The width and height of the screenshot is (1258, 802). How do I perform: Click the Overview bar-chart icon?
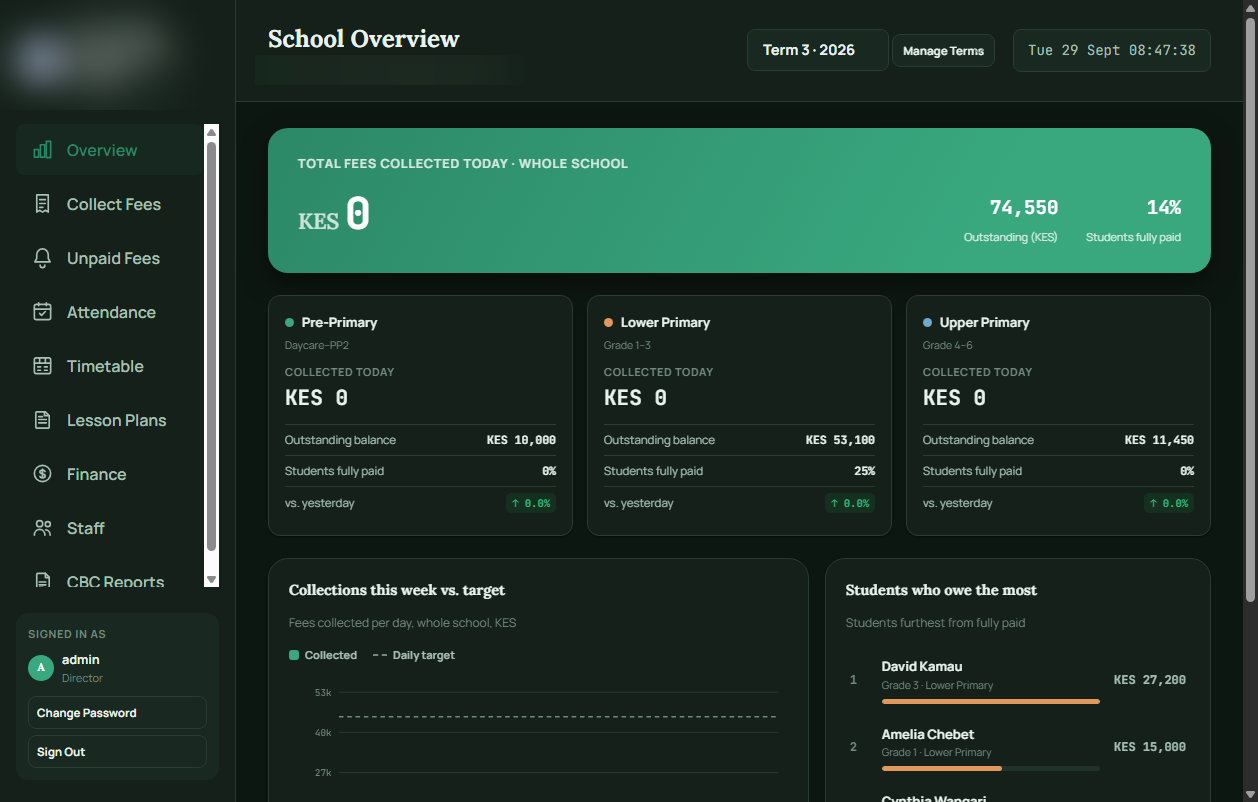[x=42, y=150]
